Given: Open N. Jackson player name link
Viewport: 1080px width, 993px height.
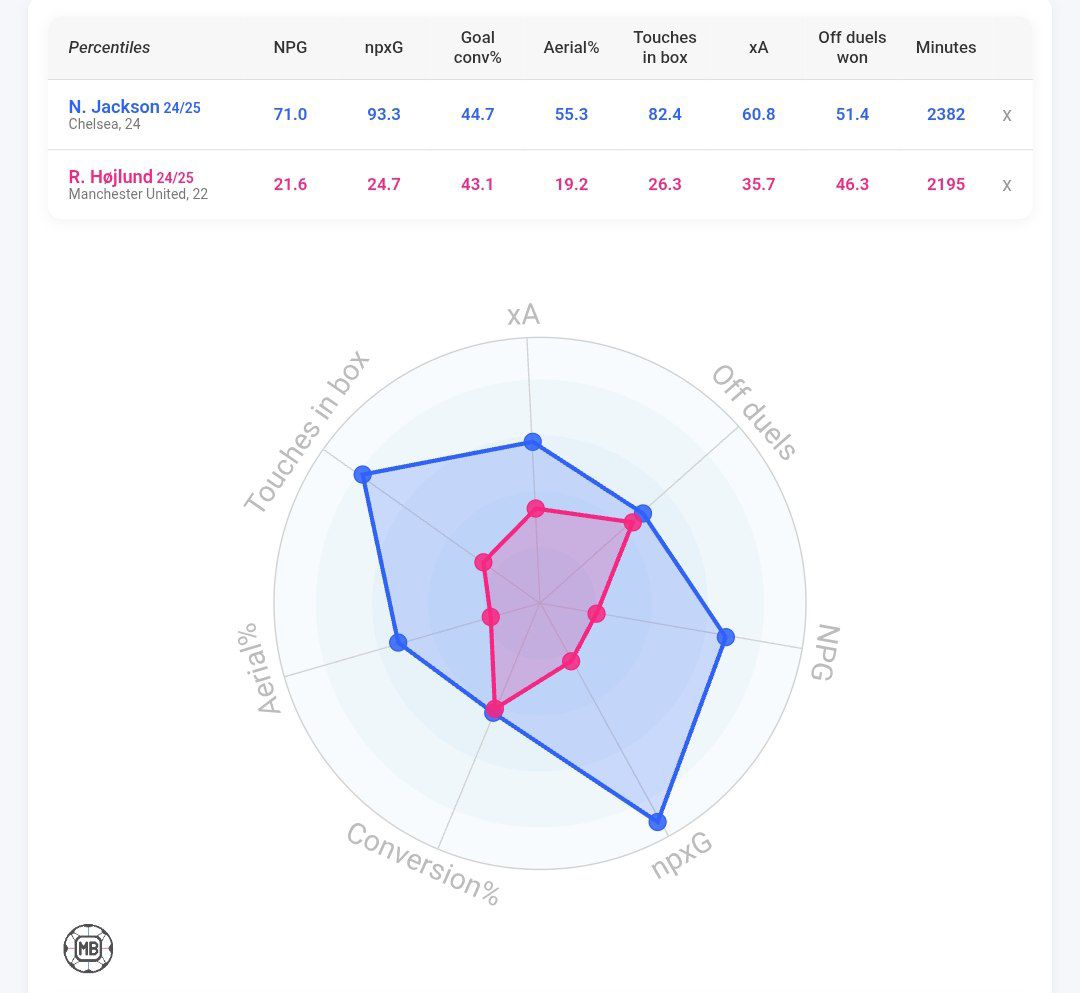Looking at the screenshot, I should [114, 106].
